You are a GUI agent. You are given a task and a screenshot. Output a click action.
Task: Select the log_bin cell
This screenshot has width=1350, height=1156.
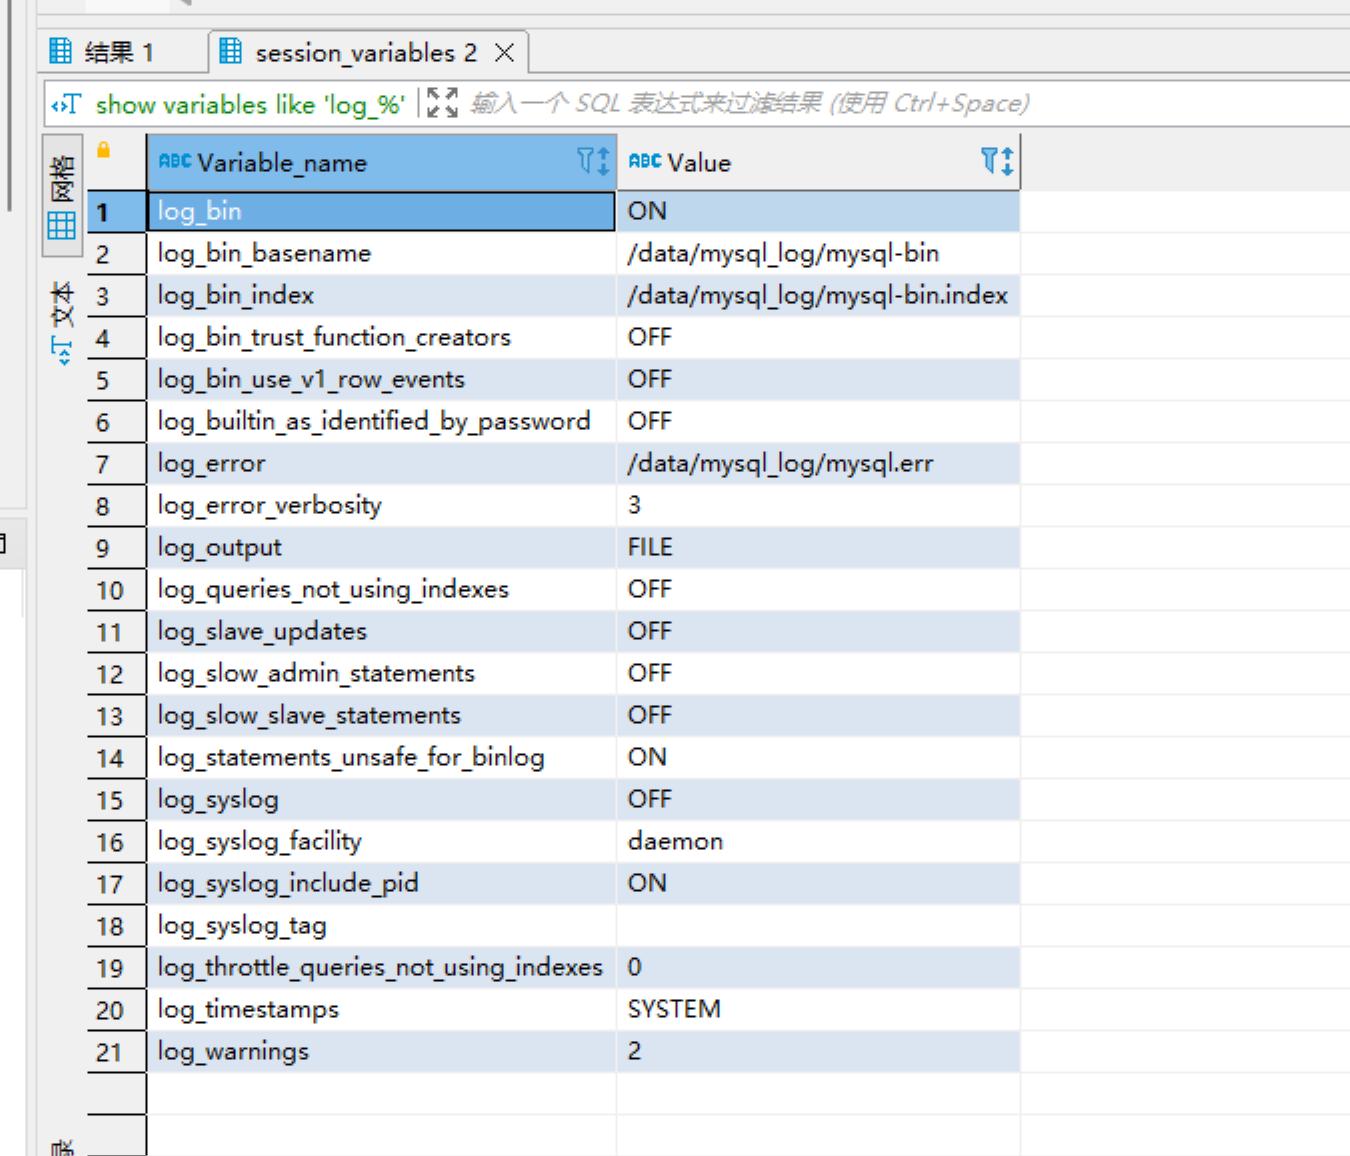point(381,211)
